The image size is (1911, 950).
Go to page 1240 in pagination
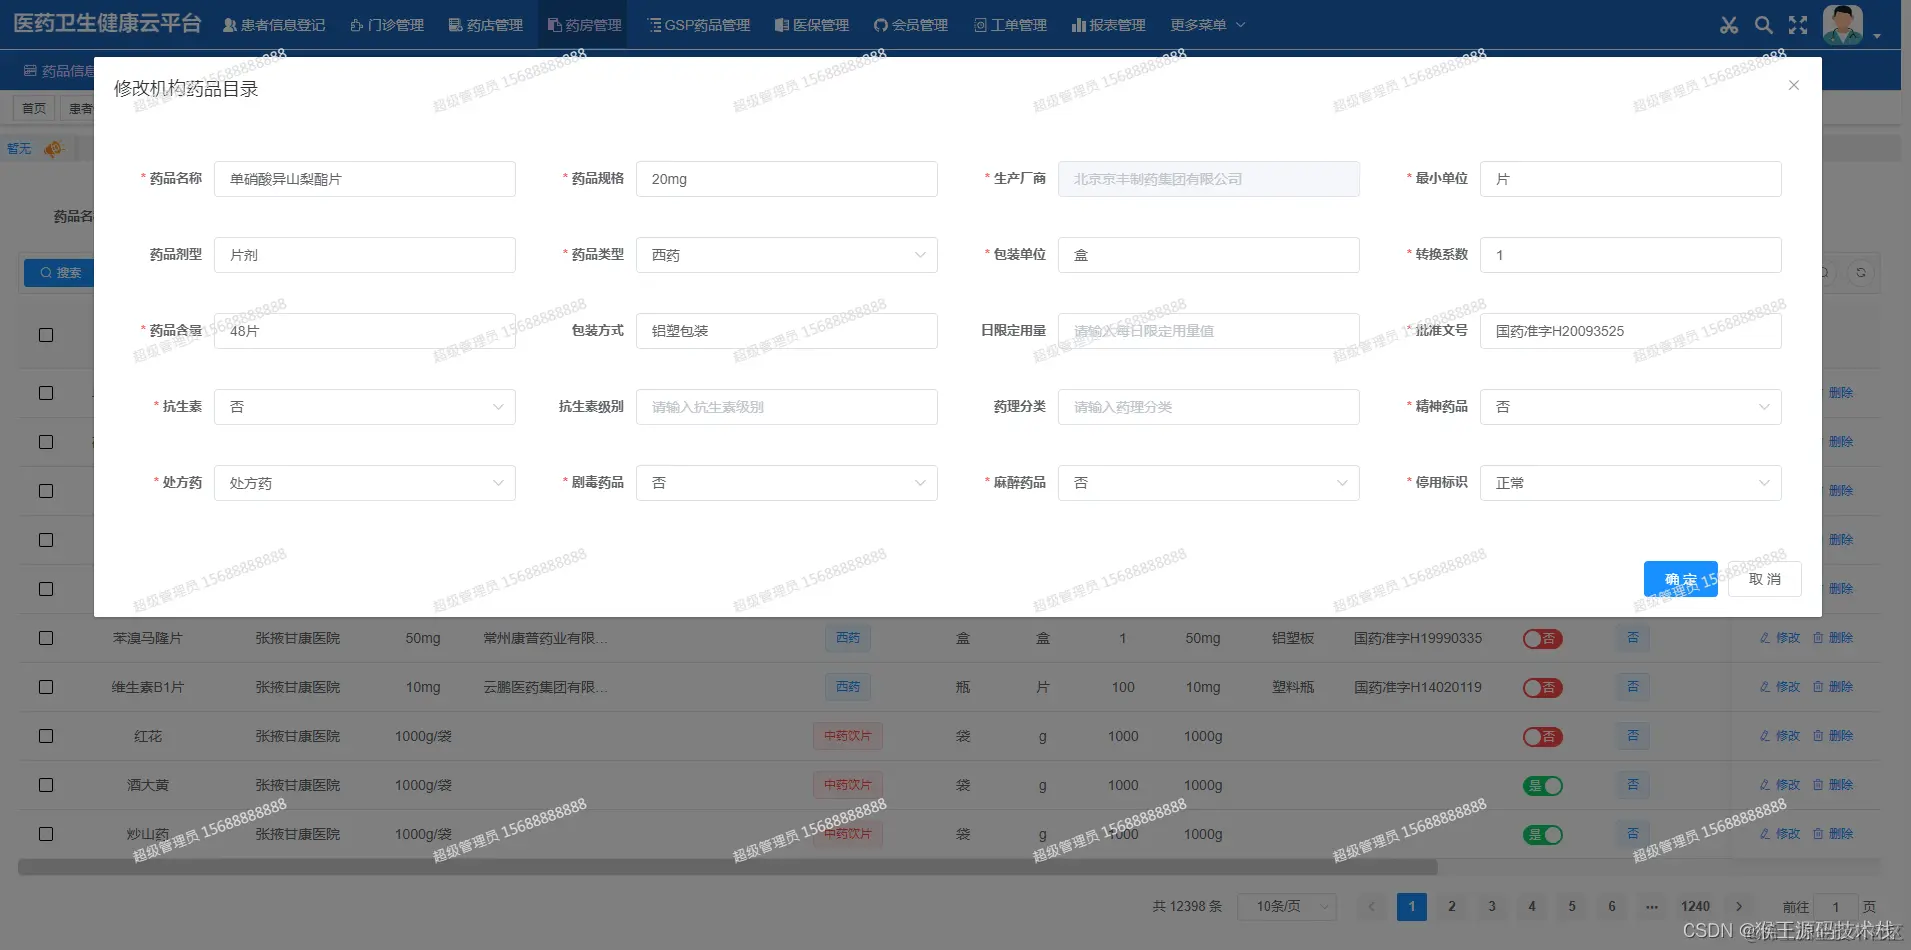(1696, 907)
